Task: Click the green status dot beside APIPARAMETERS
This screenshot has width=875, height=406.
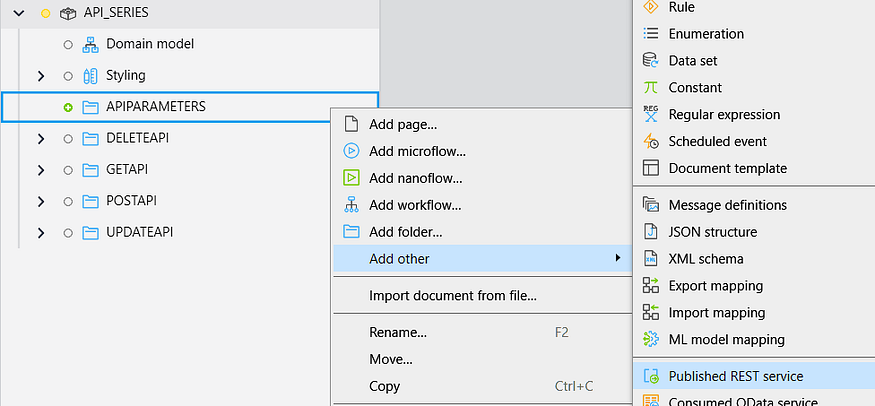Action: coord(68,107)
